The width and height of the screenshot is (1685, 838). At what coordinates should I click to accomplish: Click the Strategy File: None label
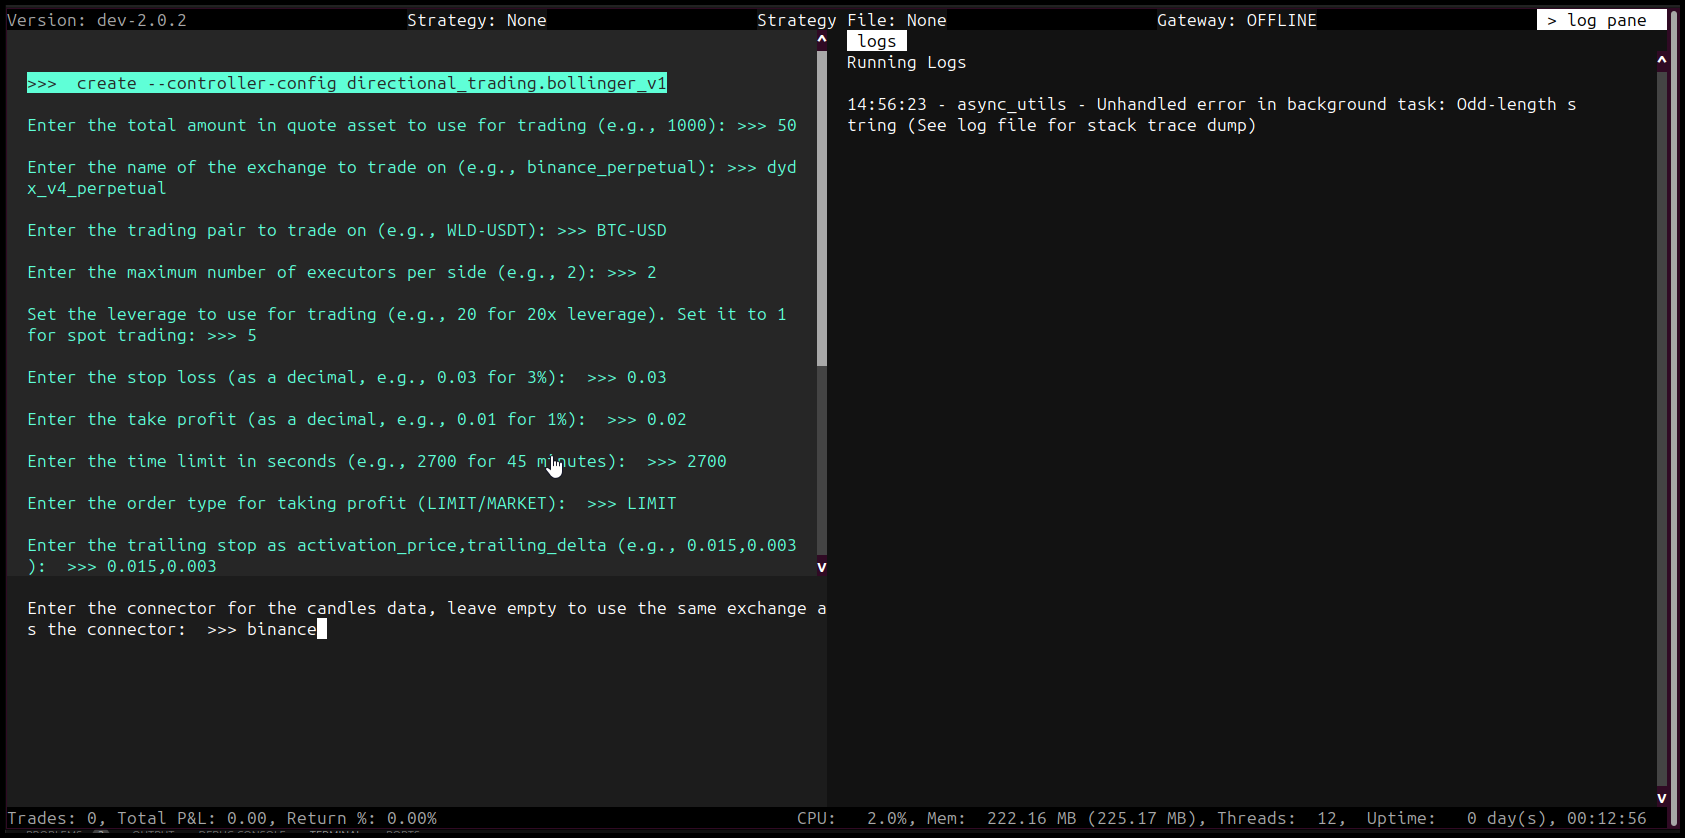(x=851, y=20)
